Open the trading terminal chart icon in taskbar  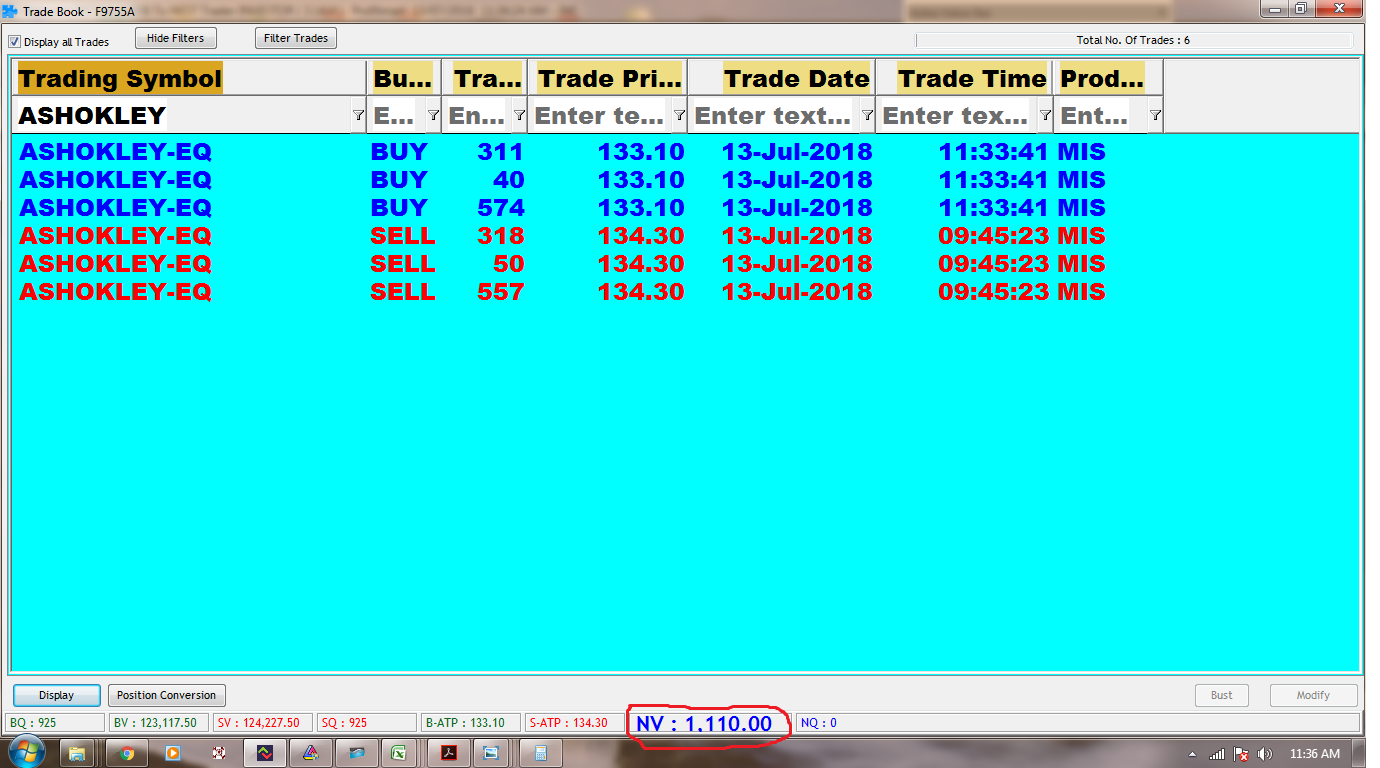coord(265,753)
